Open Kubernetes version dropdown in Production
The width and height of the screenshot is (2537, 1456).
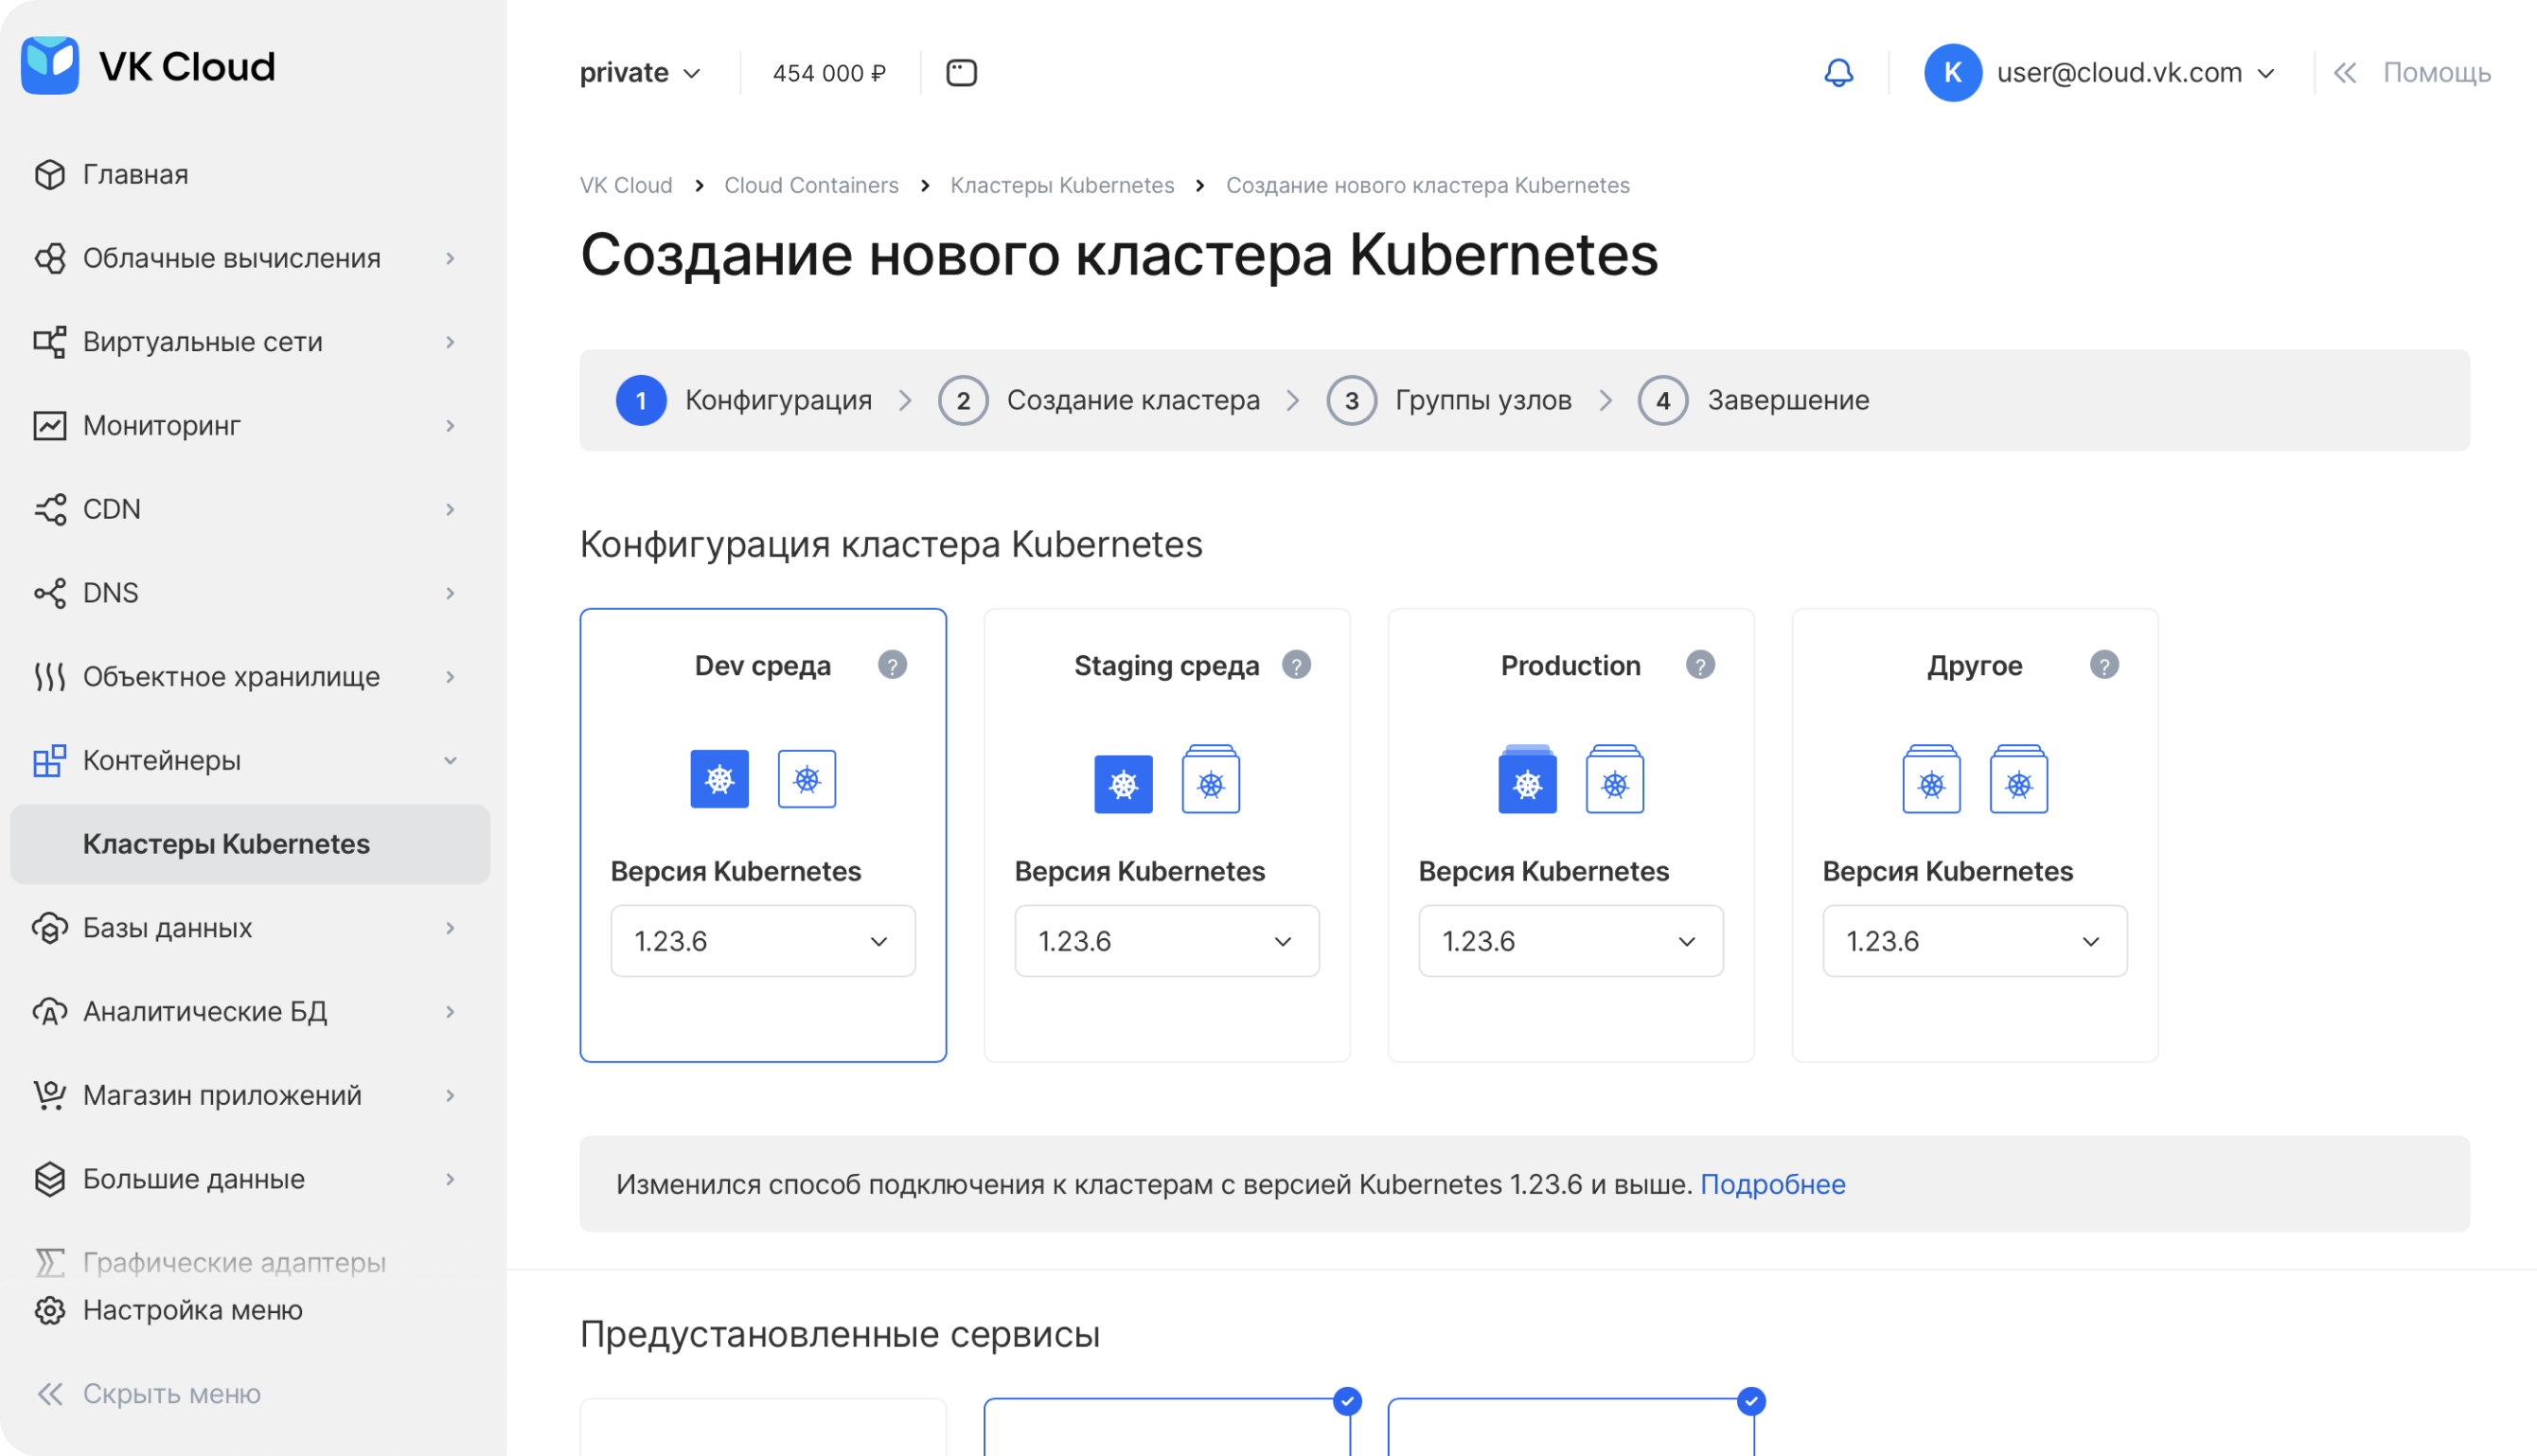1571,941
